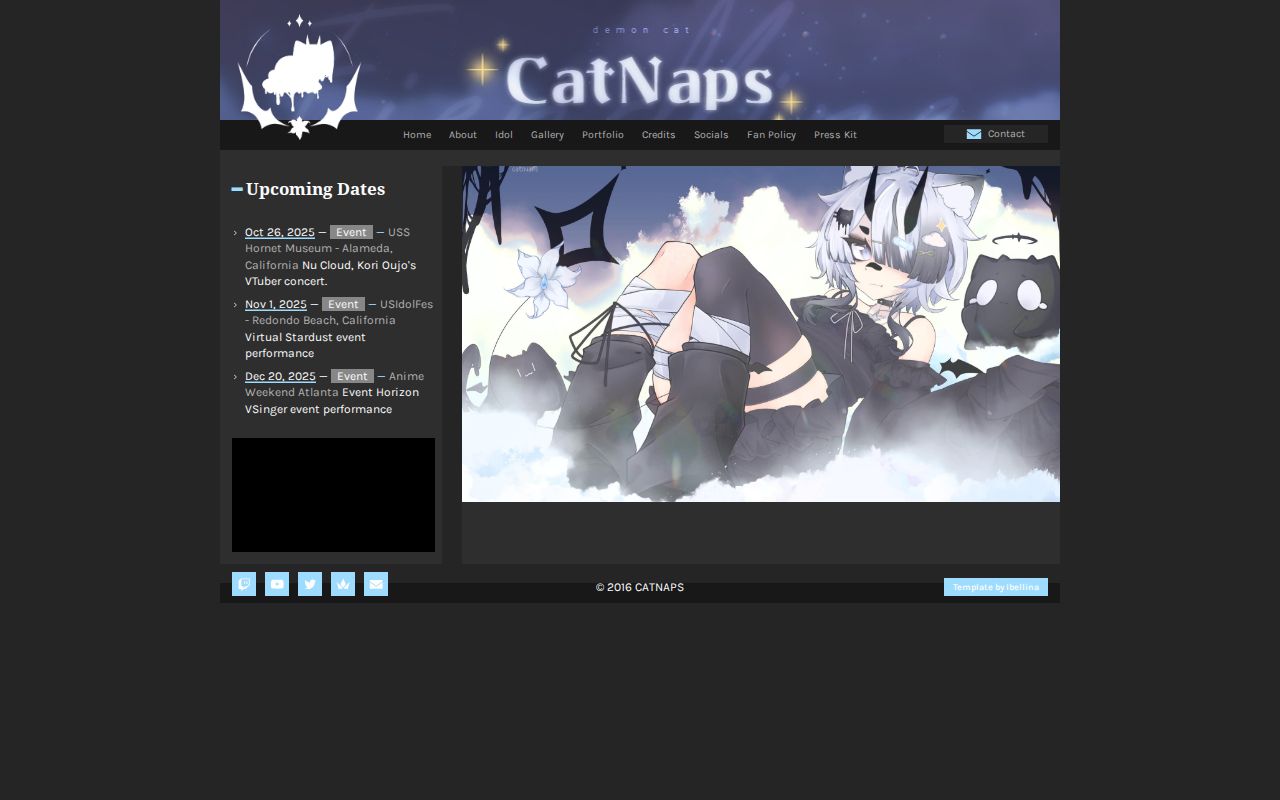Open the Dec 20, 2025 date link

point(280,376)
